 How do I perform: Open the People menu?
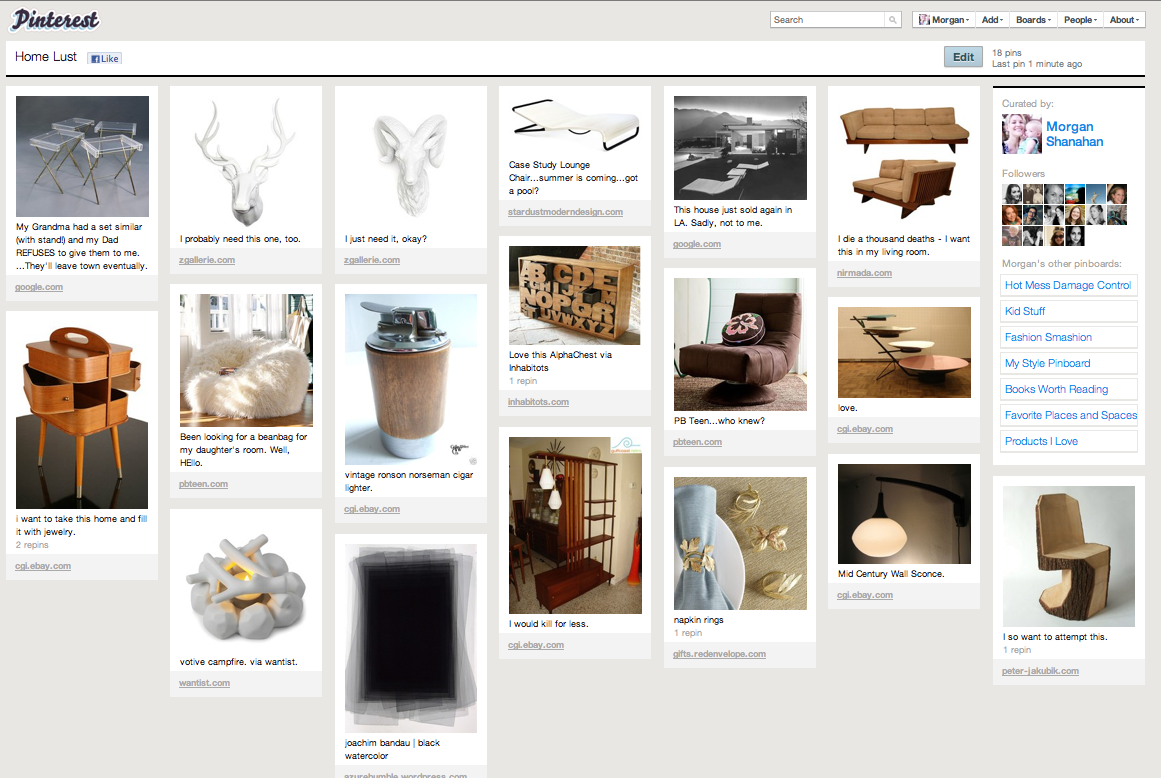1080,20
